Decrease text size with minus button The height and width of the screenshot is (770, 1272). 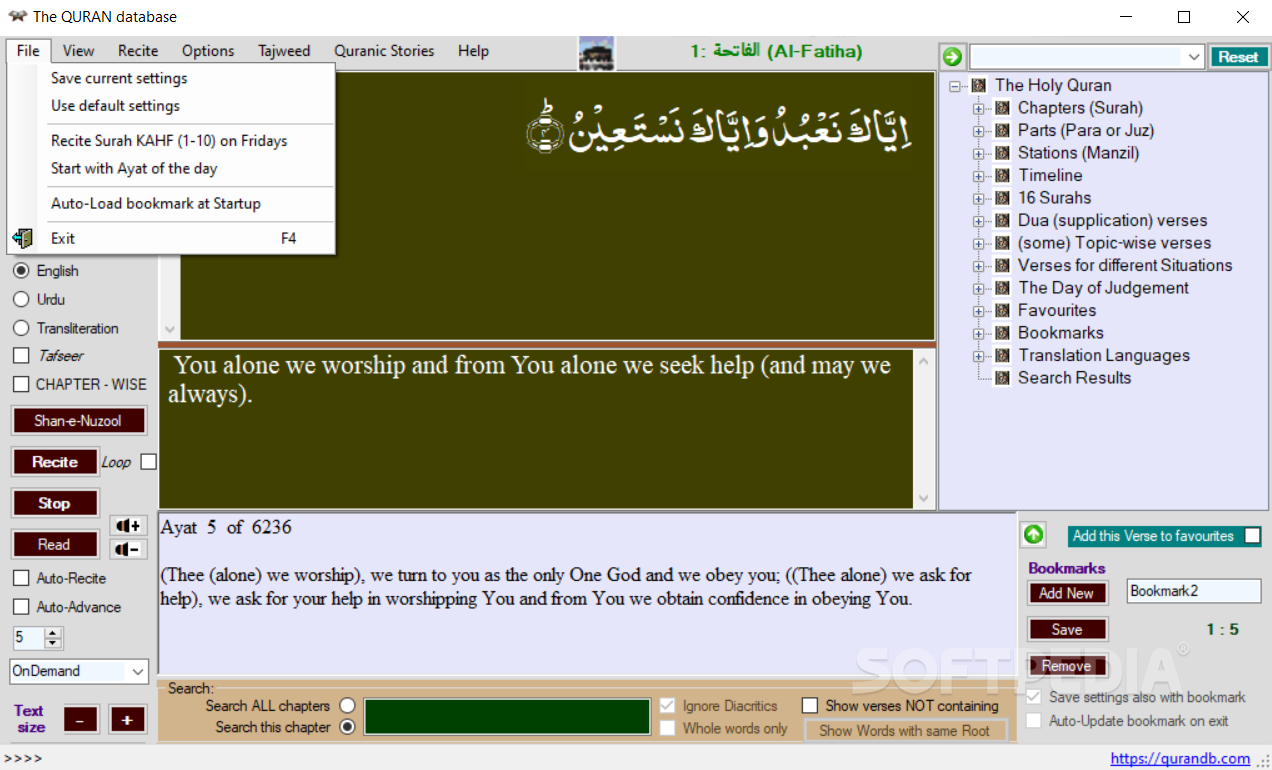[x=81, y=718]
